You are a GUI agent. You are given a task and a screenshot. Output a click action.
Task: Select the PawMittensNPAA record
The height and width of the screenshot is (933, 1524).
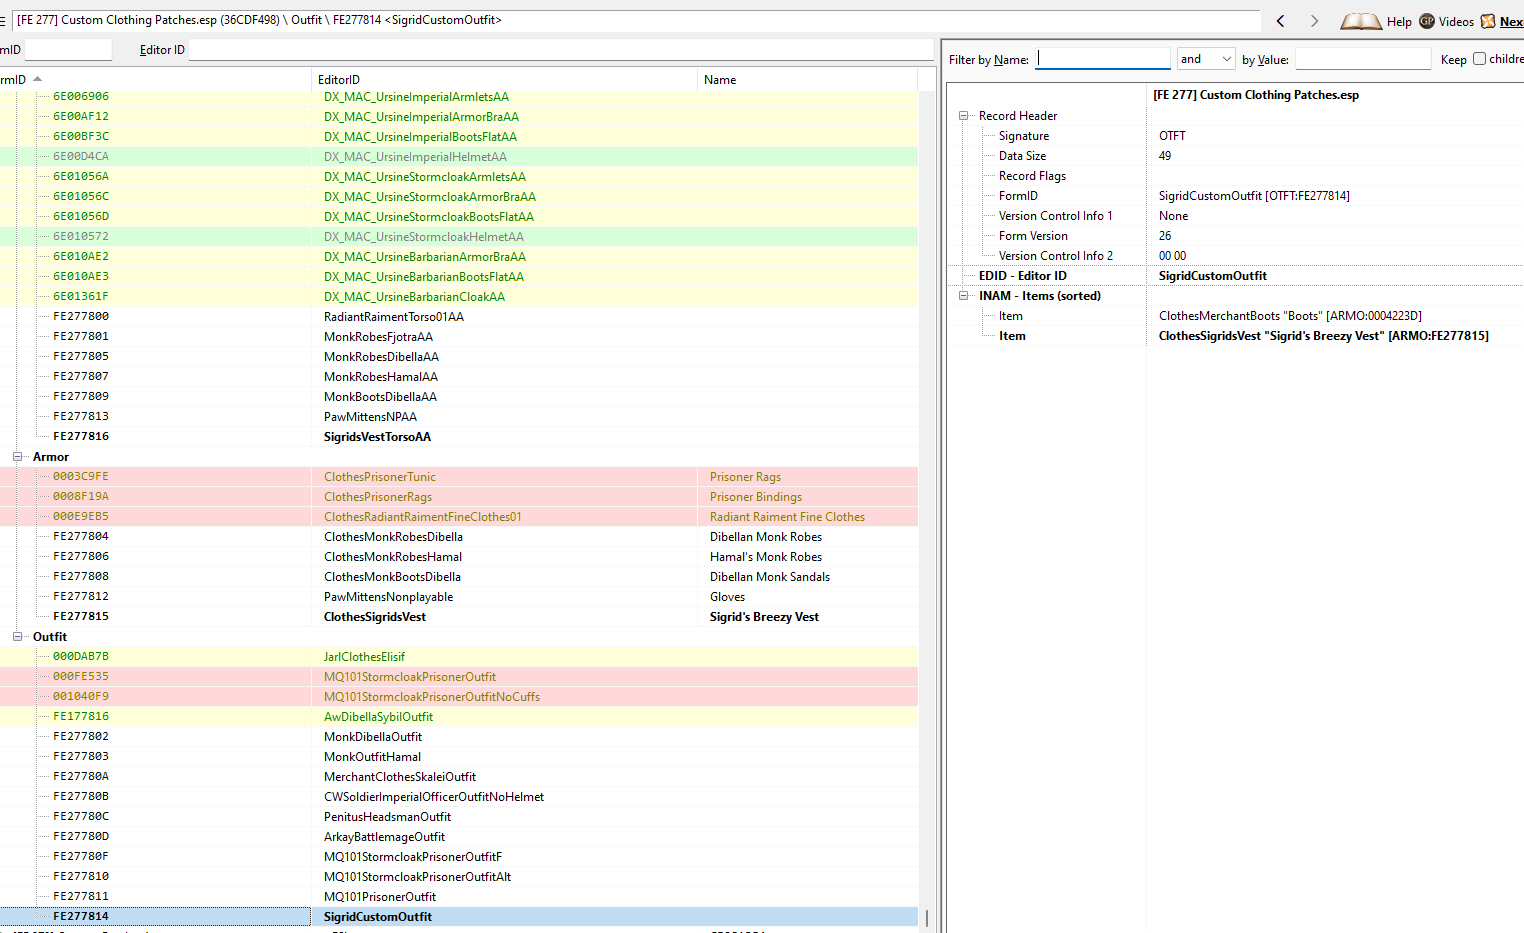[459, 417]
